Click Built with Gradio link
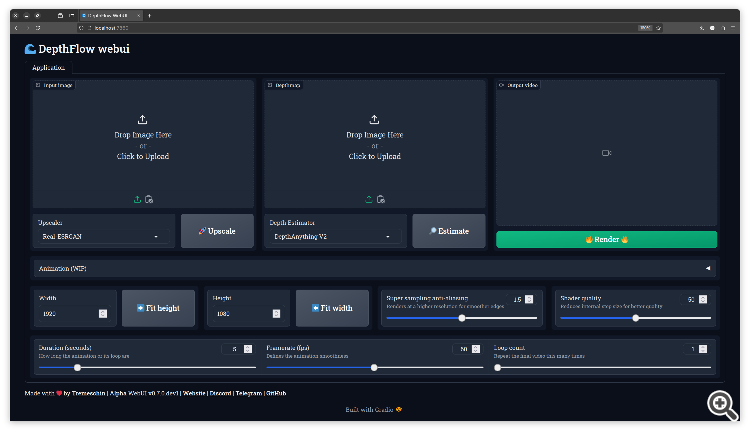The width and height of the screenshot is (750, 432). (374, 410)
